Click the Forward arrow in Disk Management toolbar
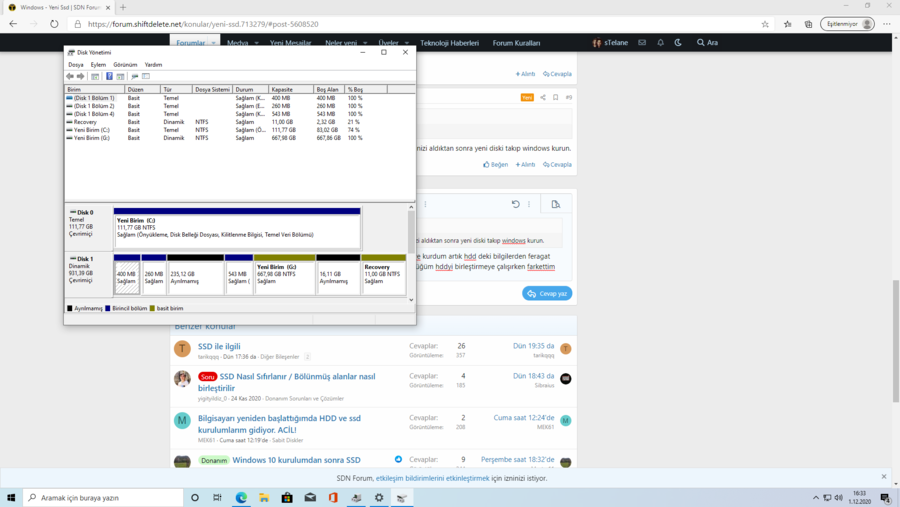Viewport: 900px width, 507px height. 81,76
